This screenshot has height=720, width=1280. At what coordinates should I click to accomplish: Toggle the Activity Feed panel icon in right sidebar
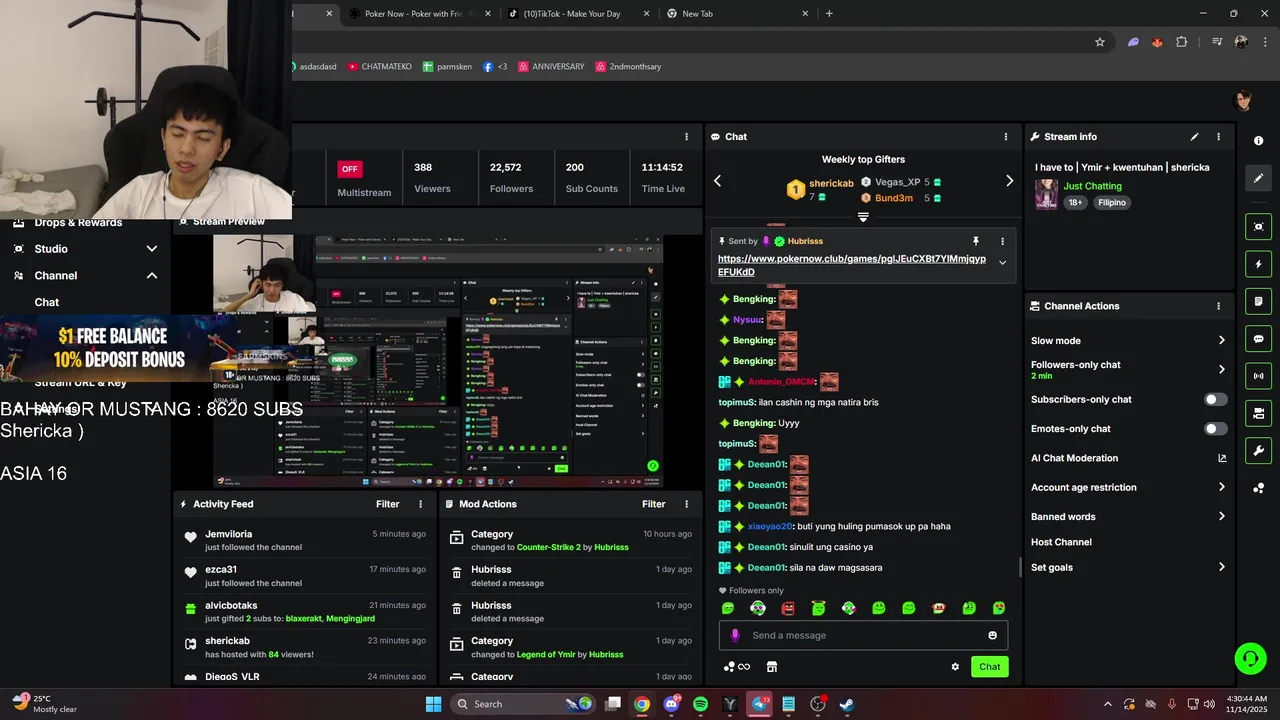(x=1258, y=301)
